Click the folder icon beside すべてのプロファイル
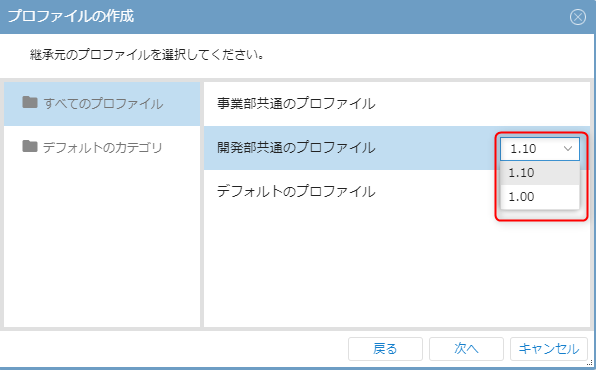 click(30, 102)
